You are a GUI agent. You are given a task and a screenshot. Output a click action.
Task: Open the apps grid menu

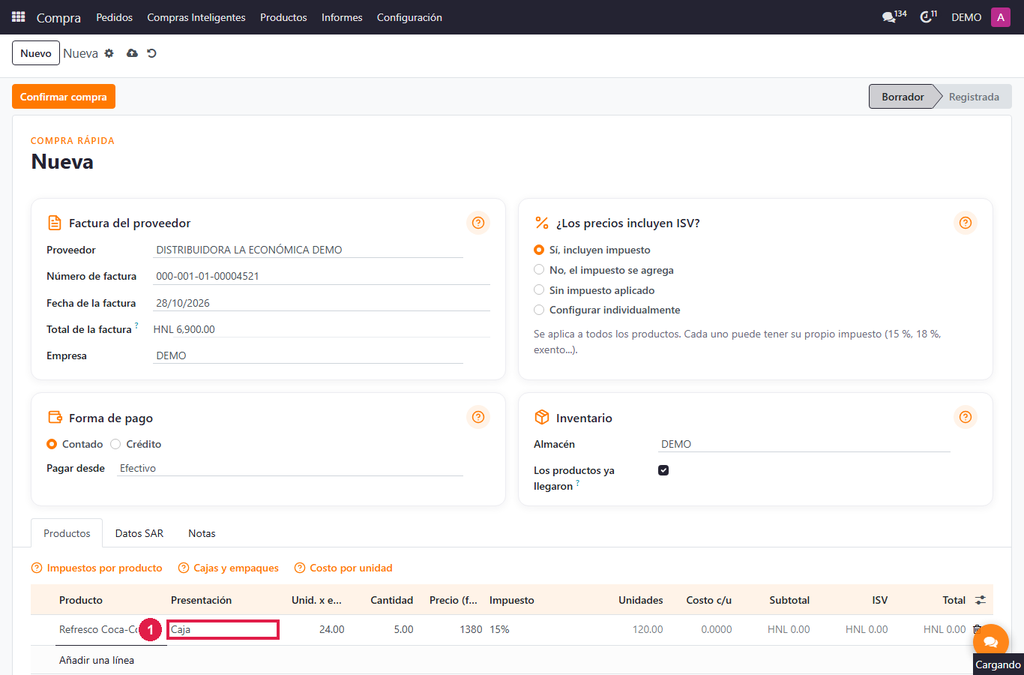click(x=18, y=17)
